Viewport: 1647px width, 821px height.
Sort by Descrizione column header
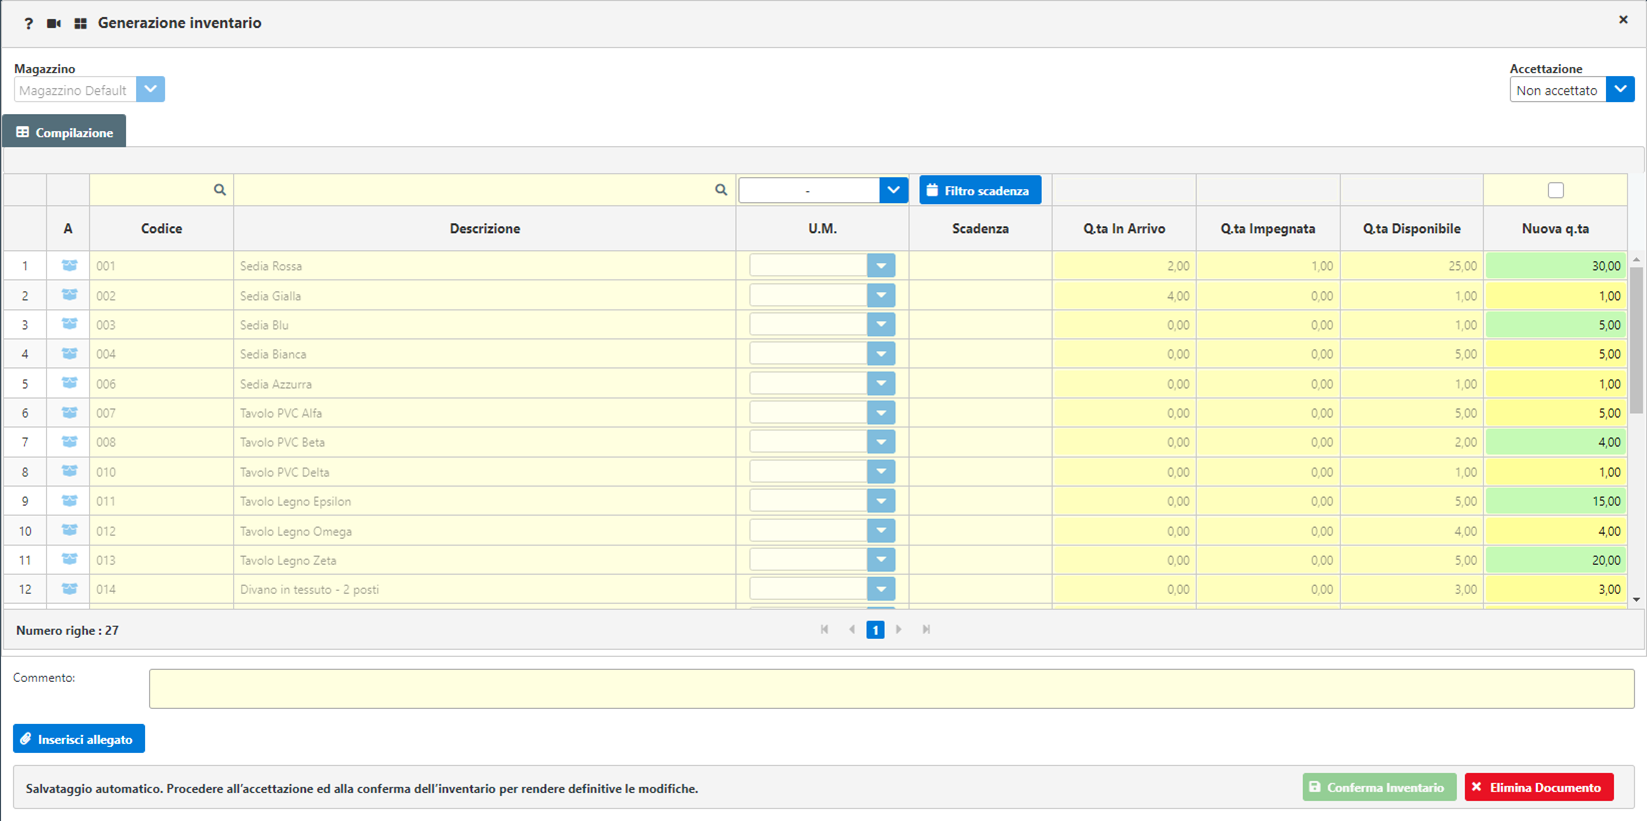(485, 229)
